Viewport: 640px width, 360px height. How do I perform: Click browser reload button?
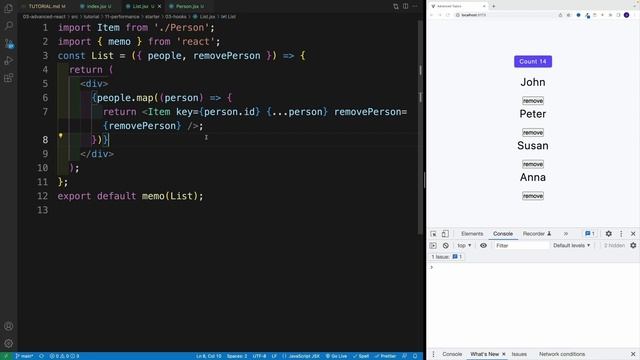coord(448,15)
